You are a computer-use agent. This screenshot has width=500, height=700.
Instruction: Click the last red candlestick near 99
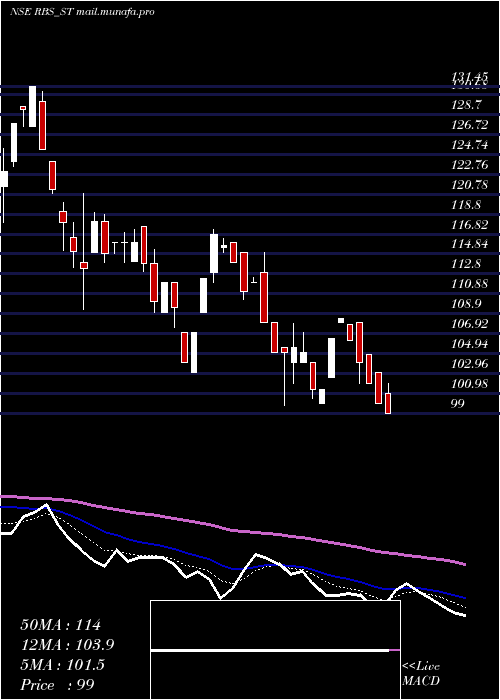tap(388, 403)
